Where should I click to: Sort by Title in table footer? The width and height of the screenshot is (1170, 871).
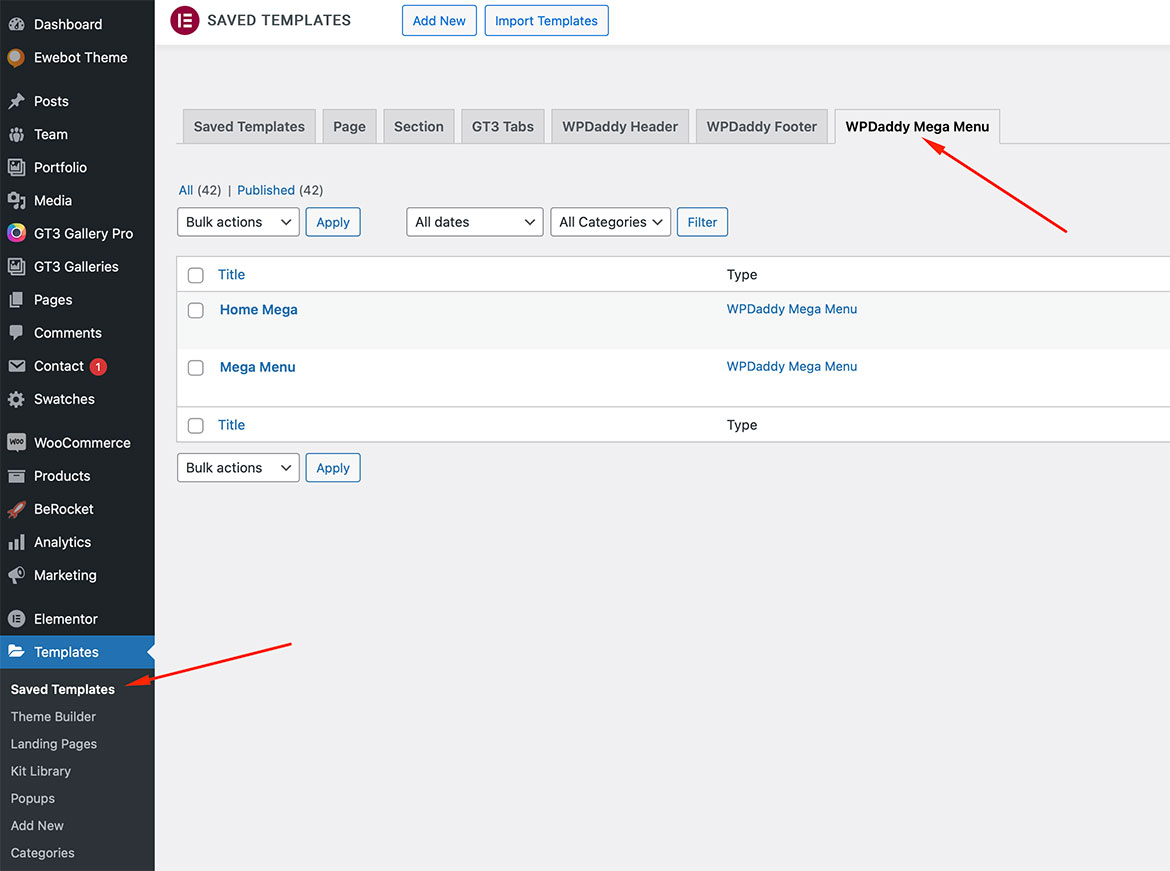[x=231, y=425]
